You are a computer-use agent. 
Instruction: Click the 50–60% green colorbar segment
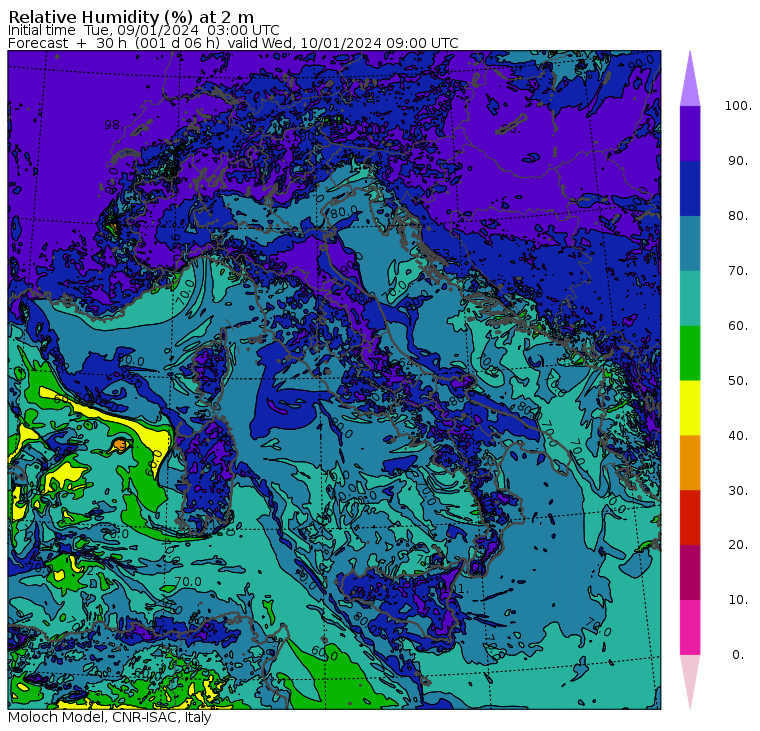coord(690,353)
